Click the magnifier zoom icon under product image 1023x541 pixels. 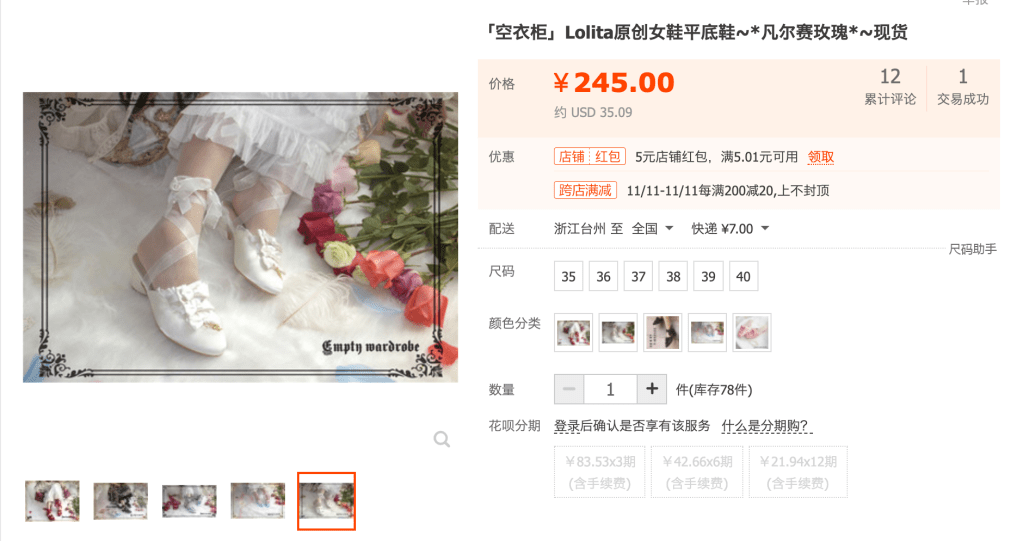tap(442, 439)
